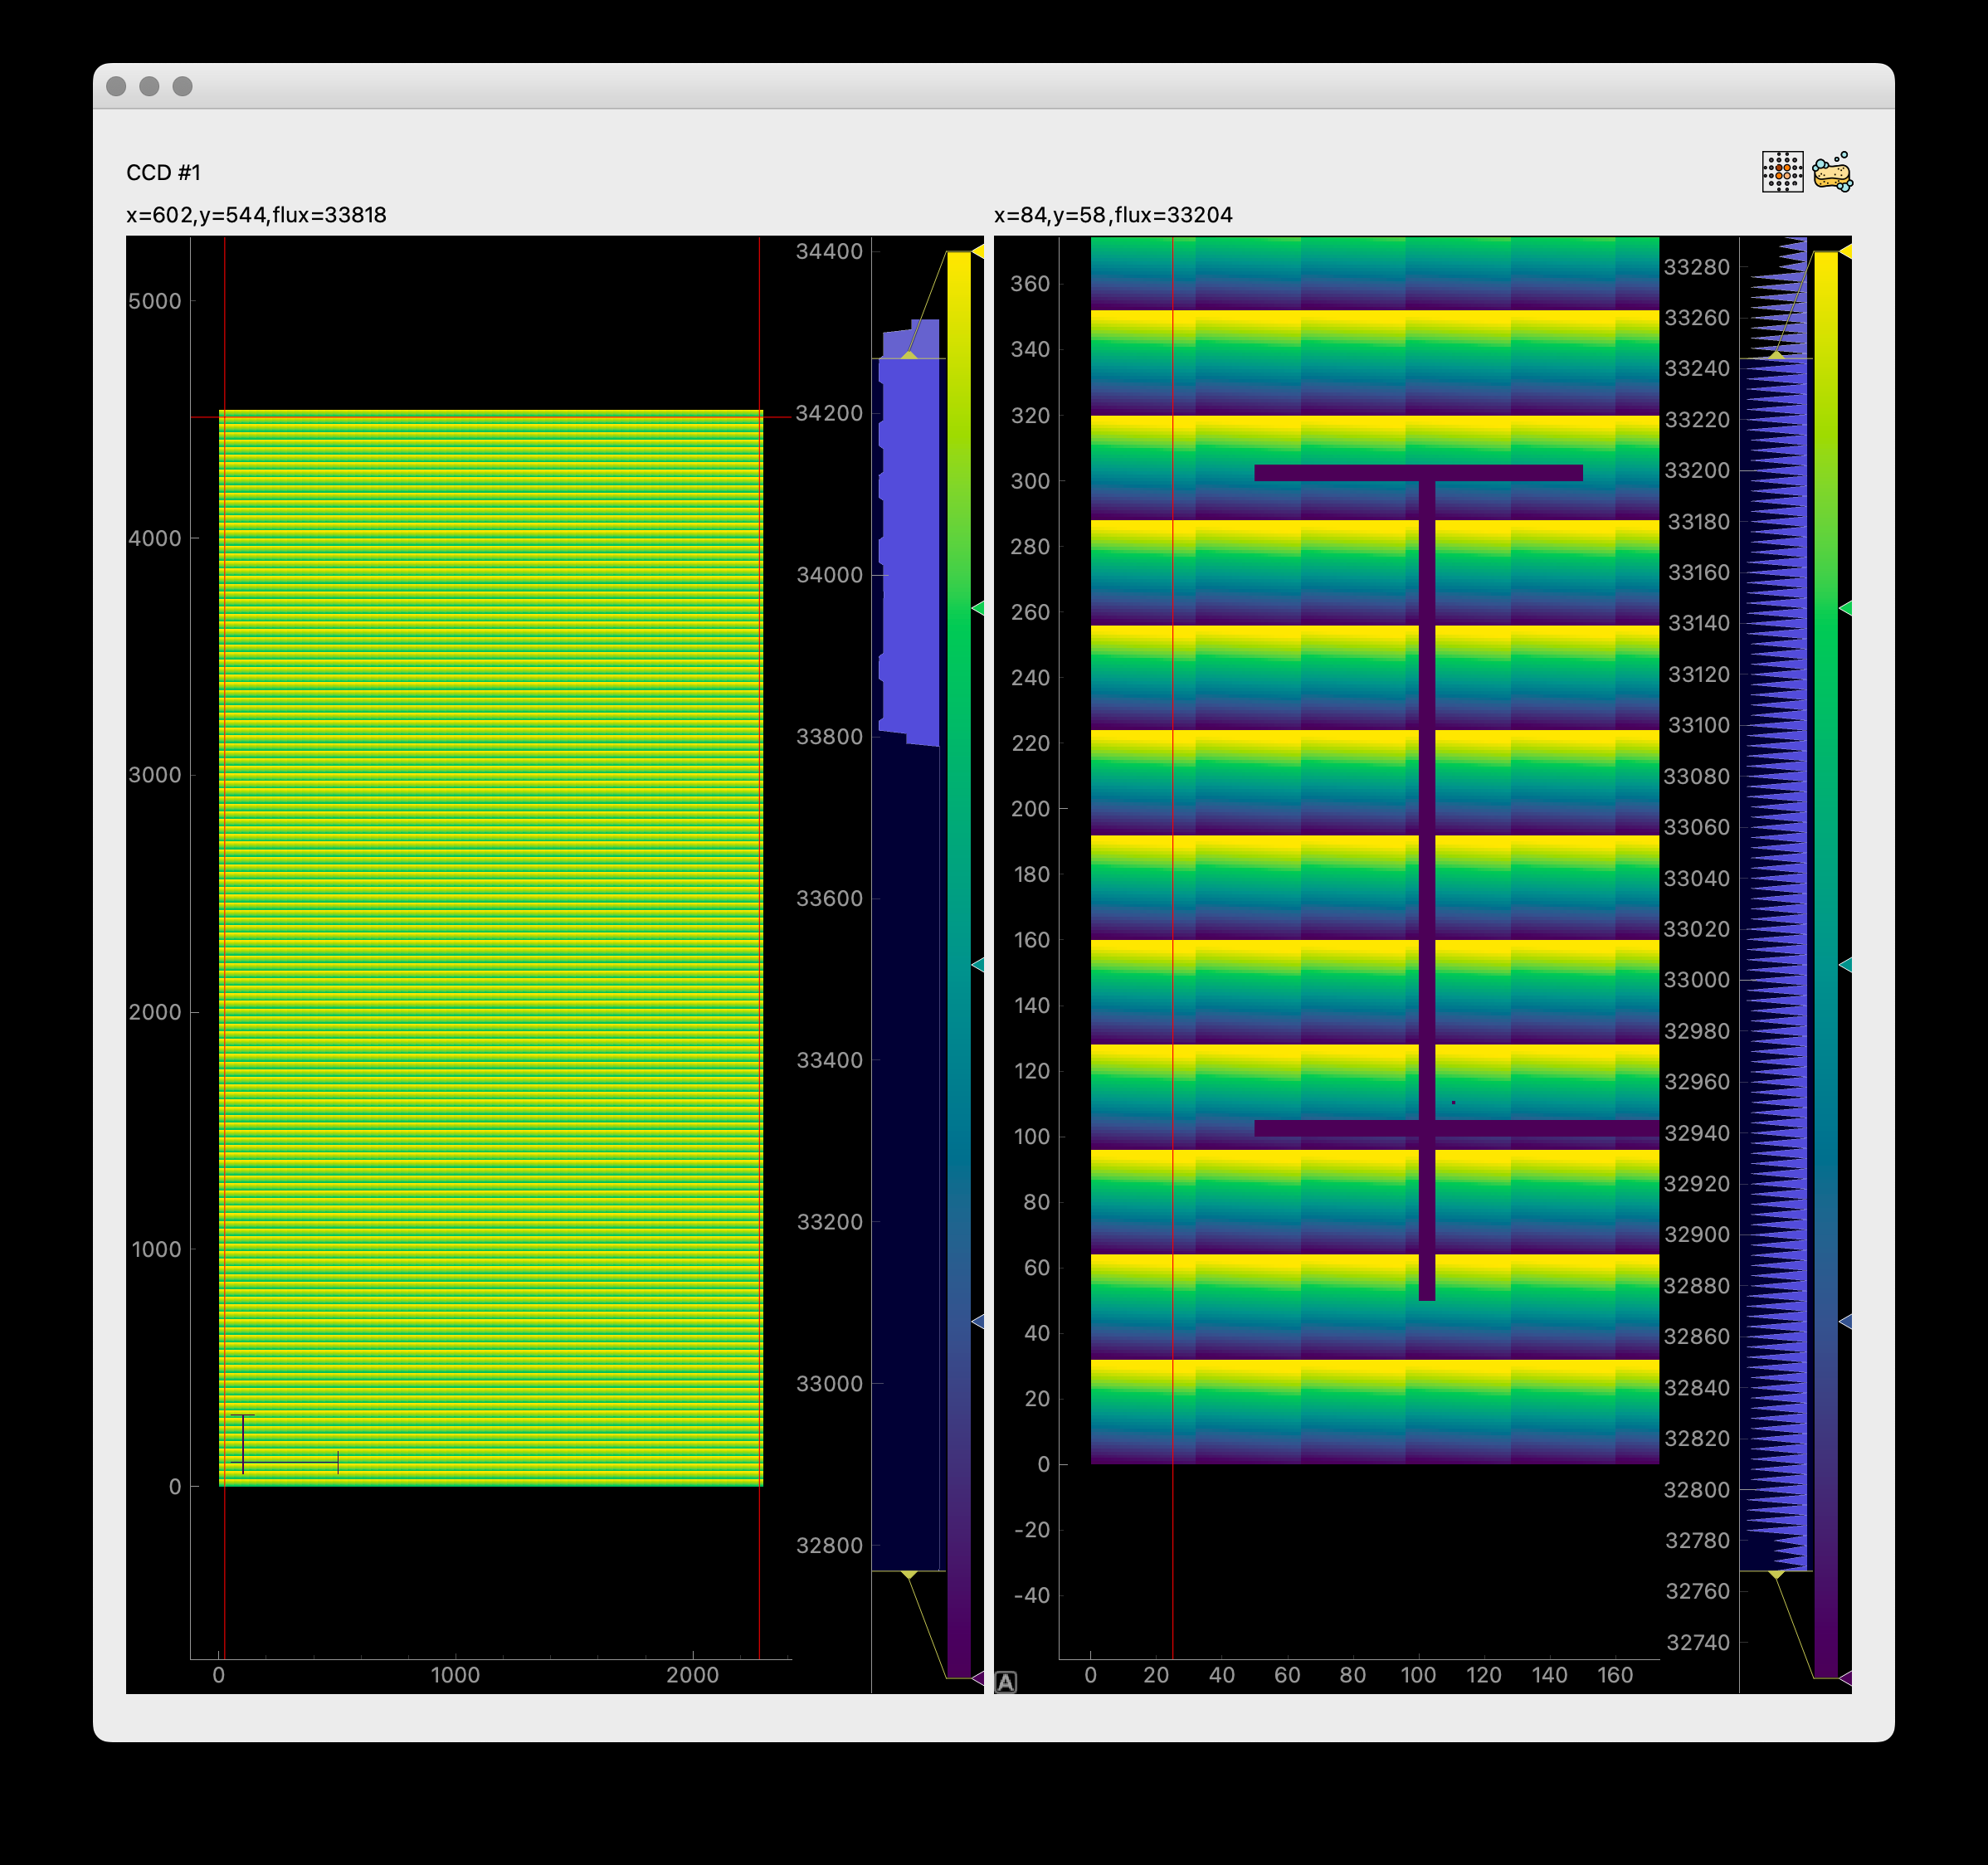Screen dimensions: 1988x1865
Task: Click the 'CCD #1' label
Action: pyautogui.click(x=164, y=173)
